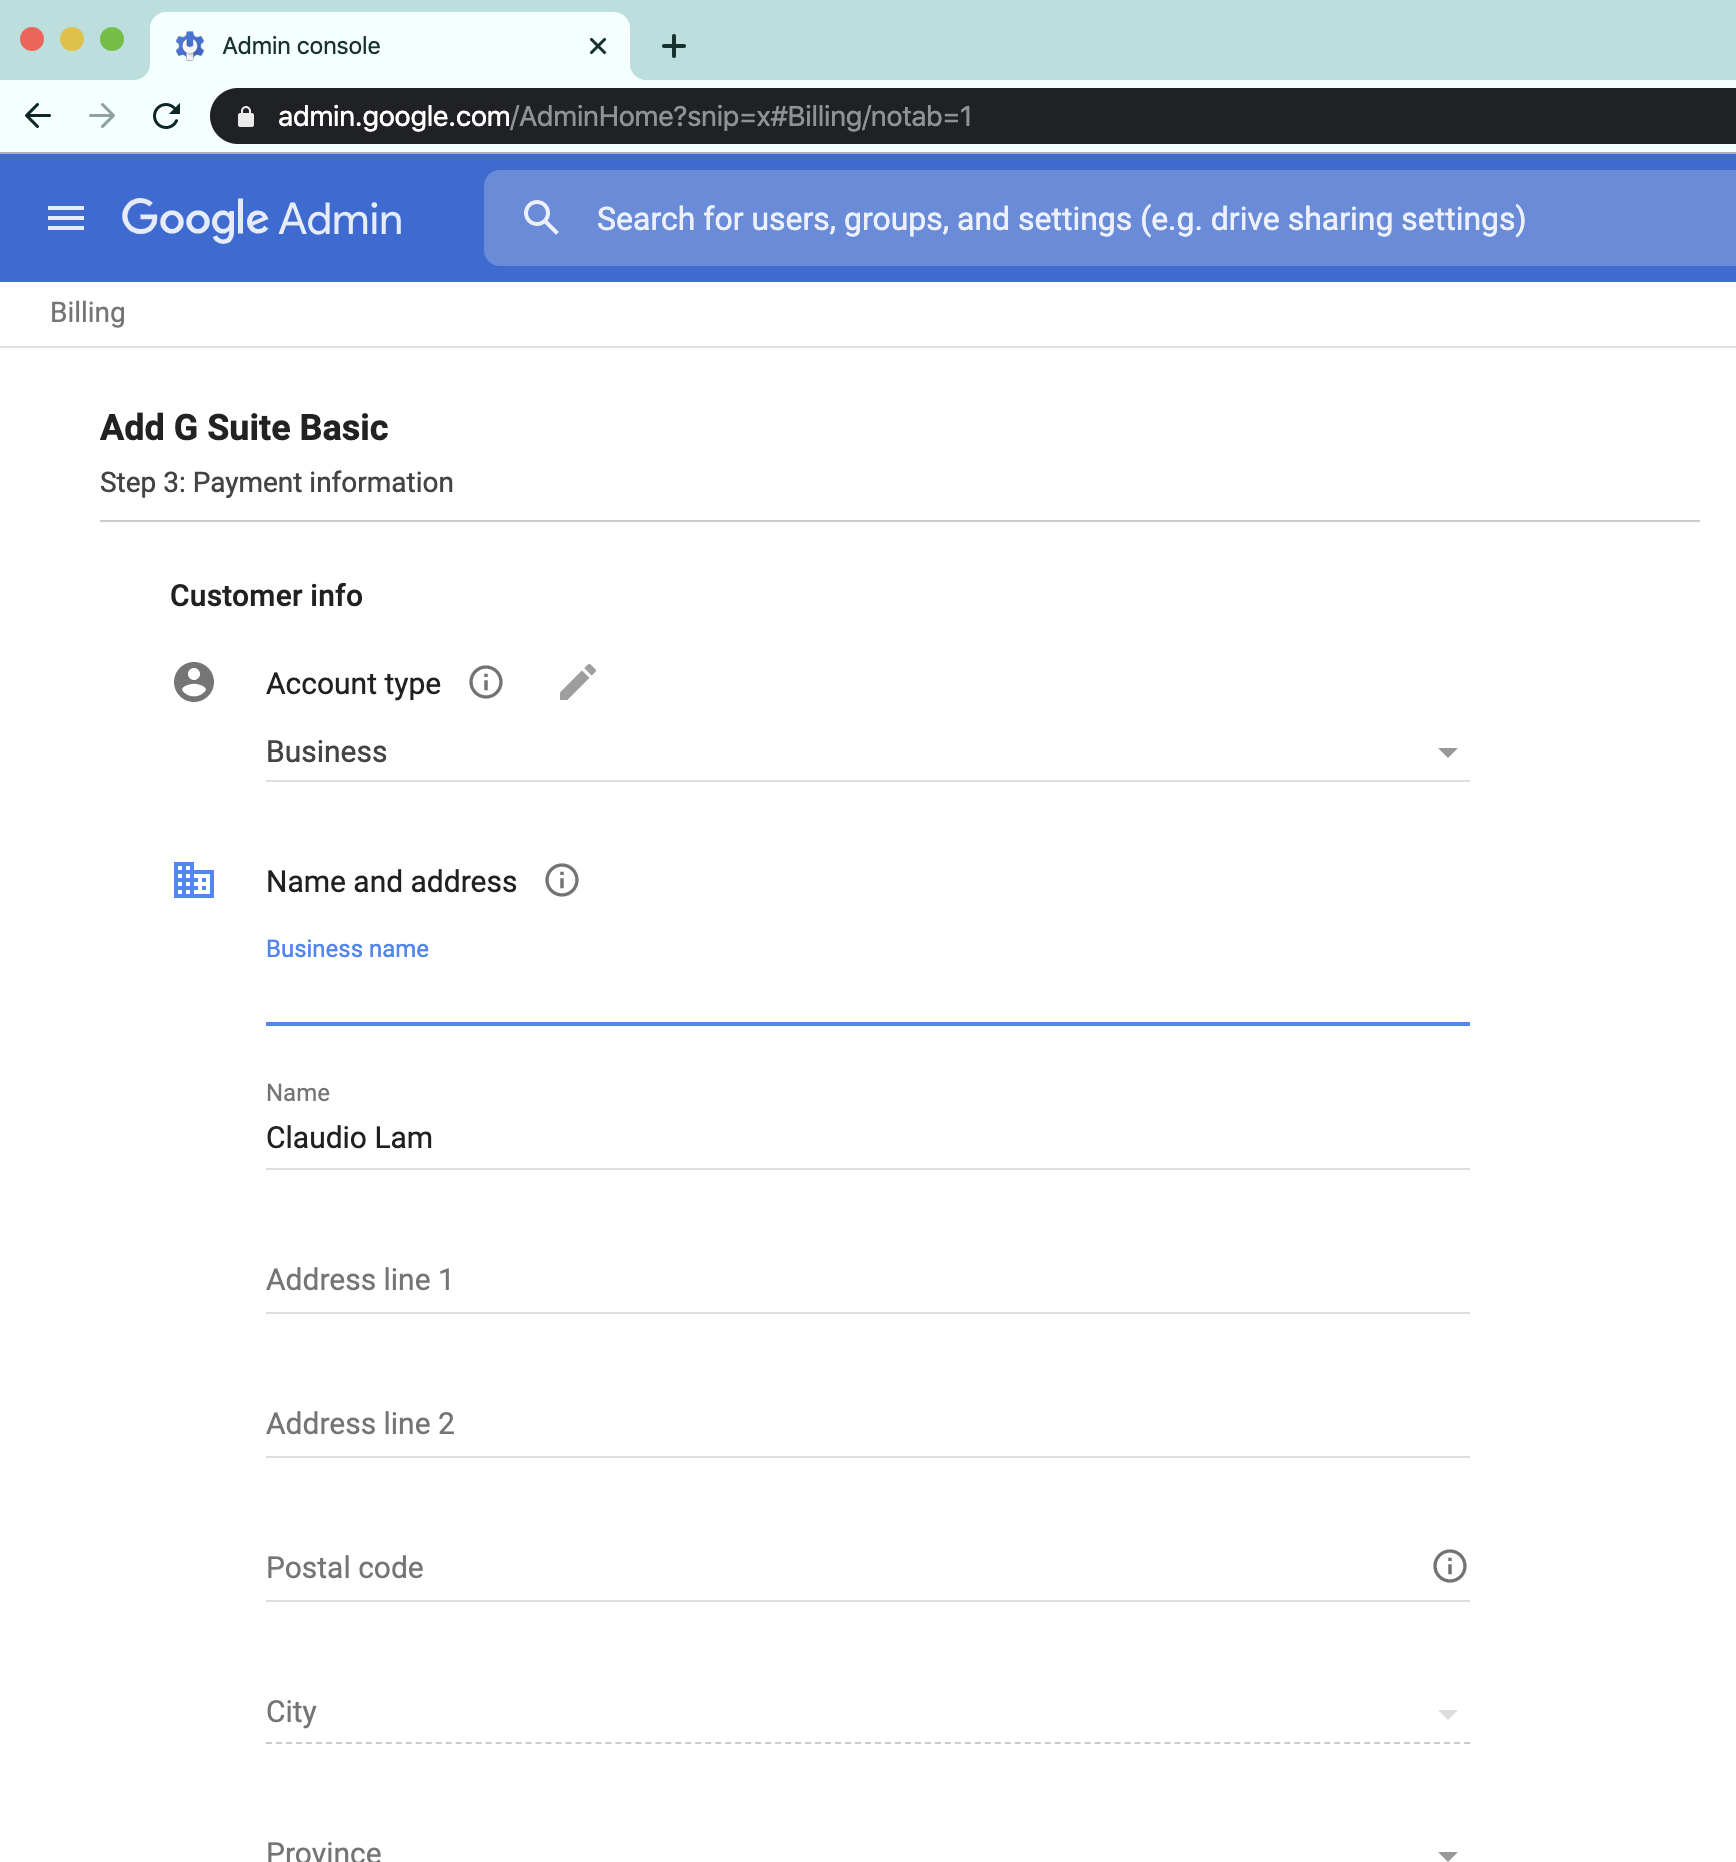
Task: Expand the City dropdown
Action: point(867,1712)
